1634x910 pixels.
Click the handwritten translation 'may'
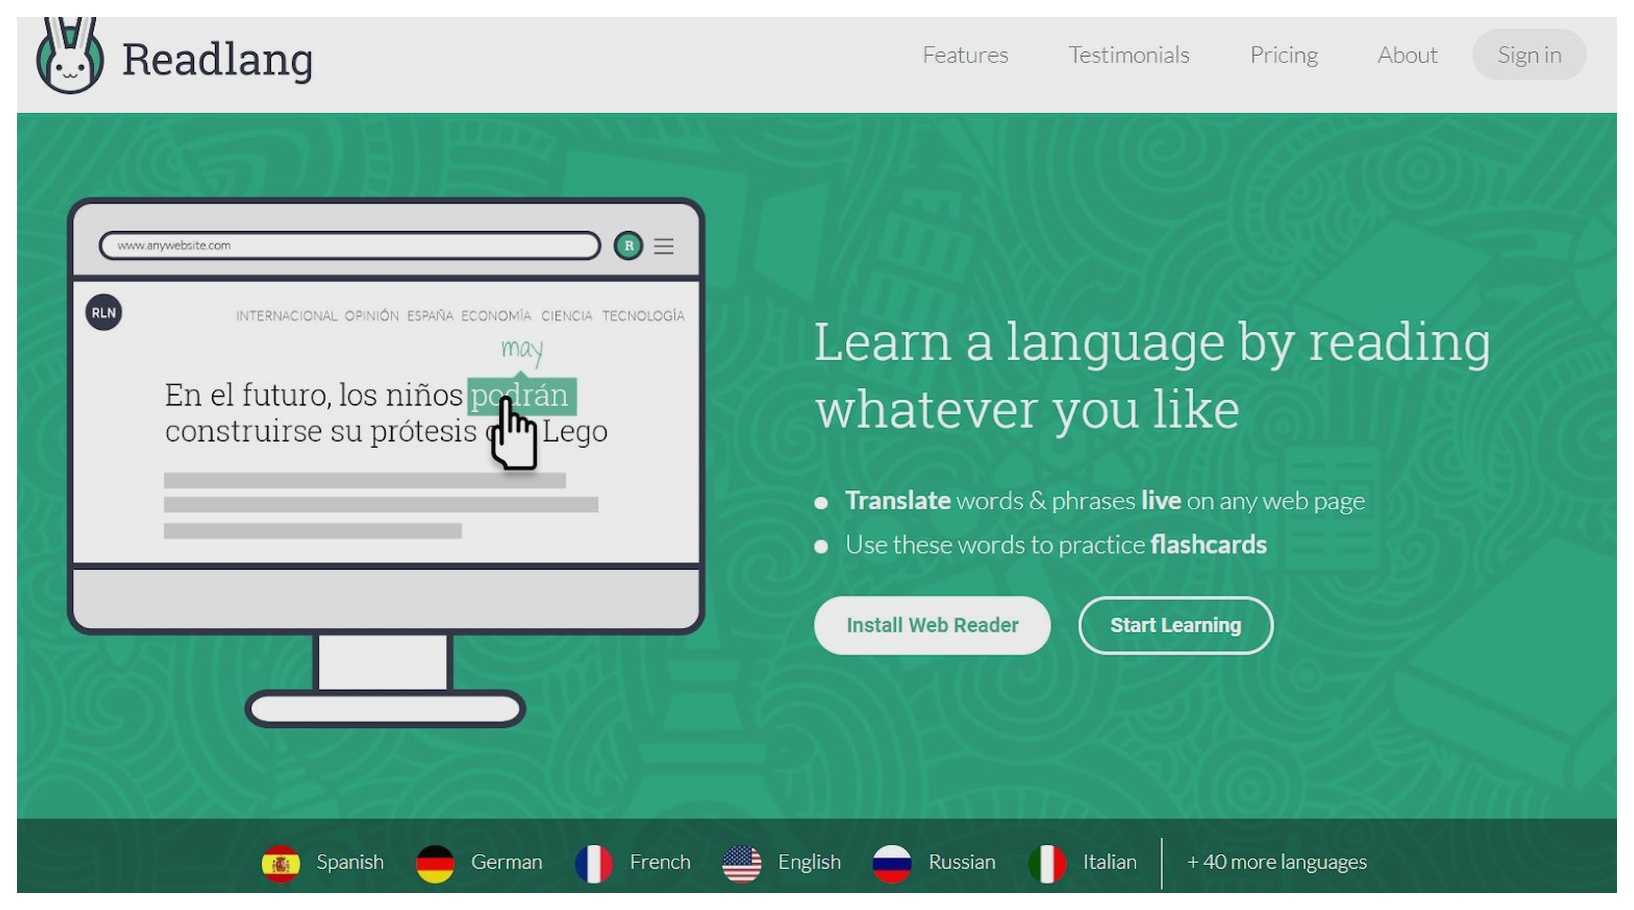[x=522, y=350]
